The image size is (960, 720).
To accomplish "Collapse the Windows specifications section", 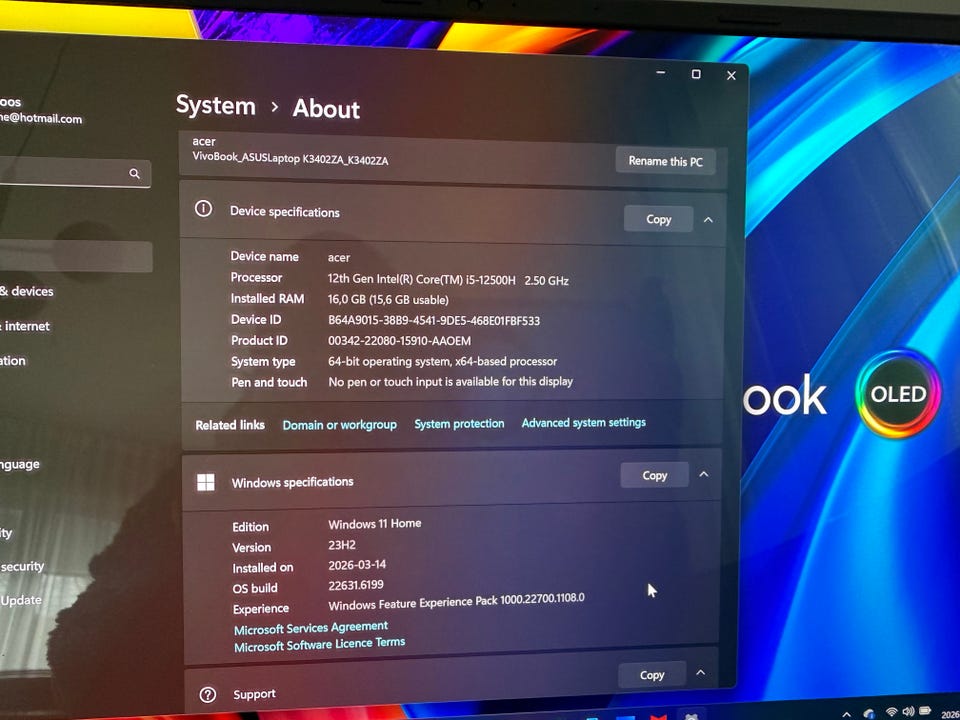I will pos(704,474).
